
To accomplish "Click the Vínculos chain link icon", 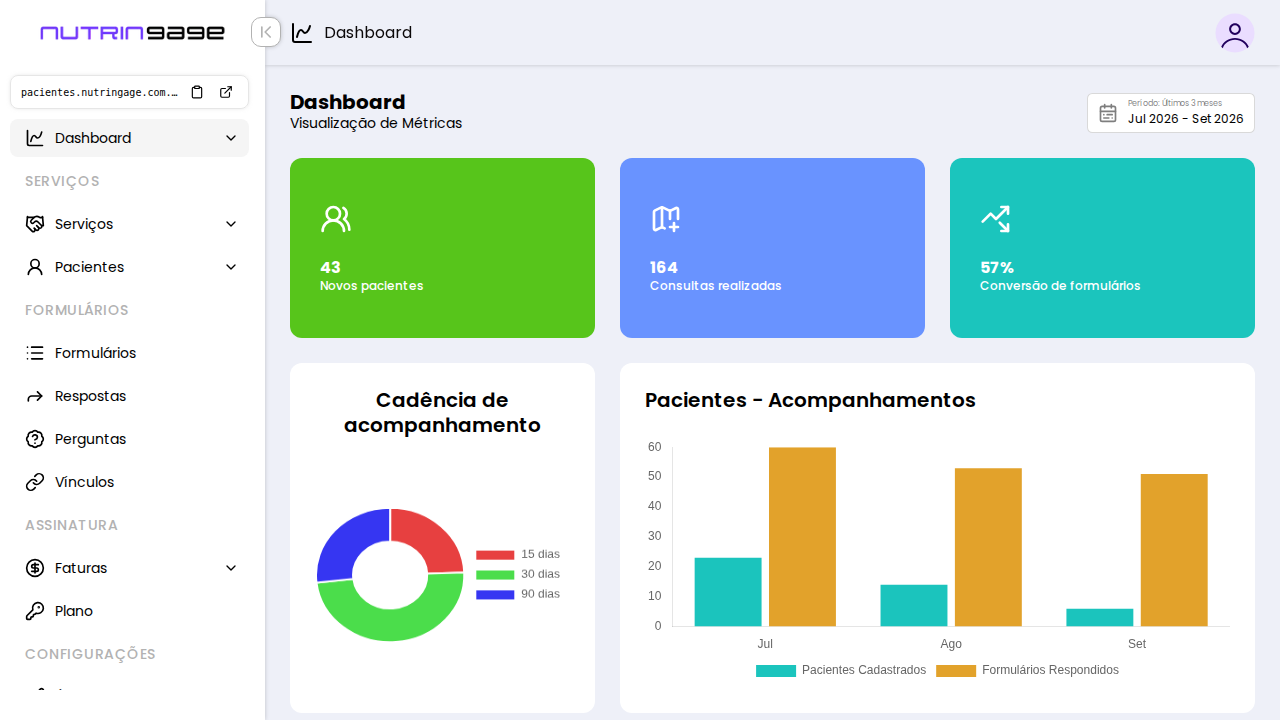I will pos(35,482).
